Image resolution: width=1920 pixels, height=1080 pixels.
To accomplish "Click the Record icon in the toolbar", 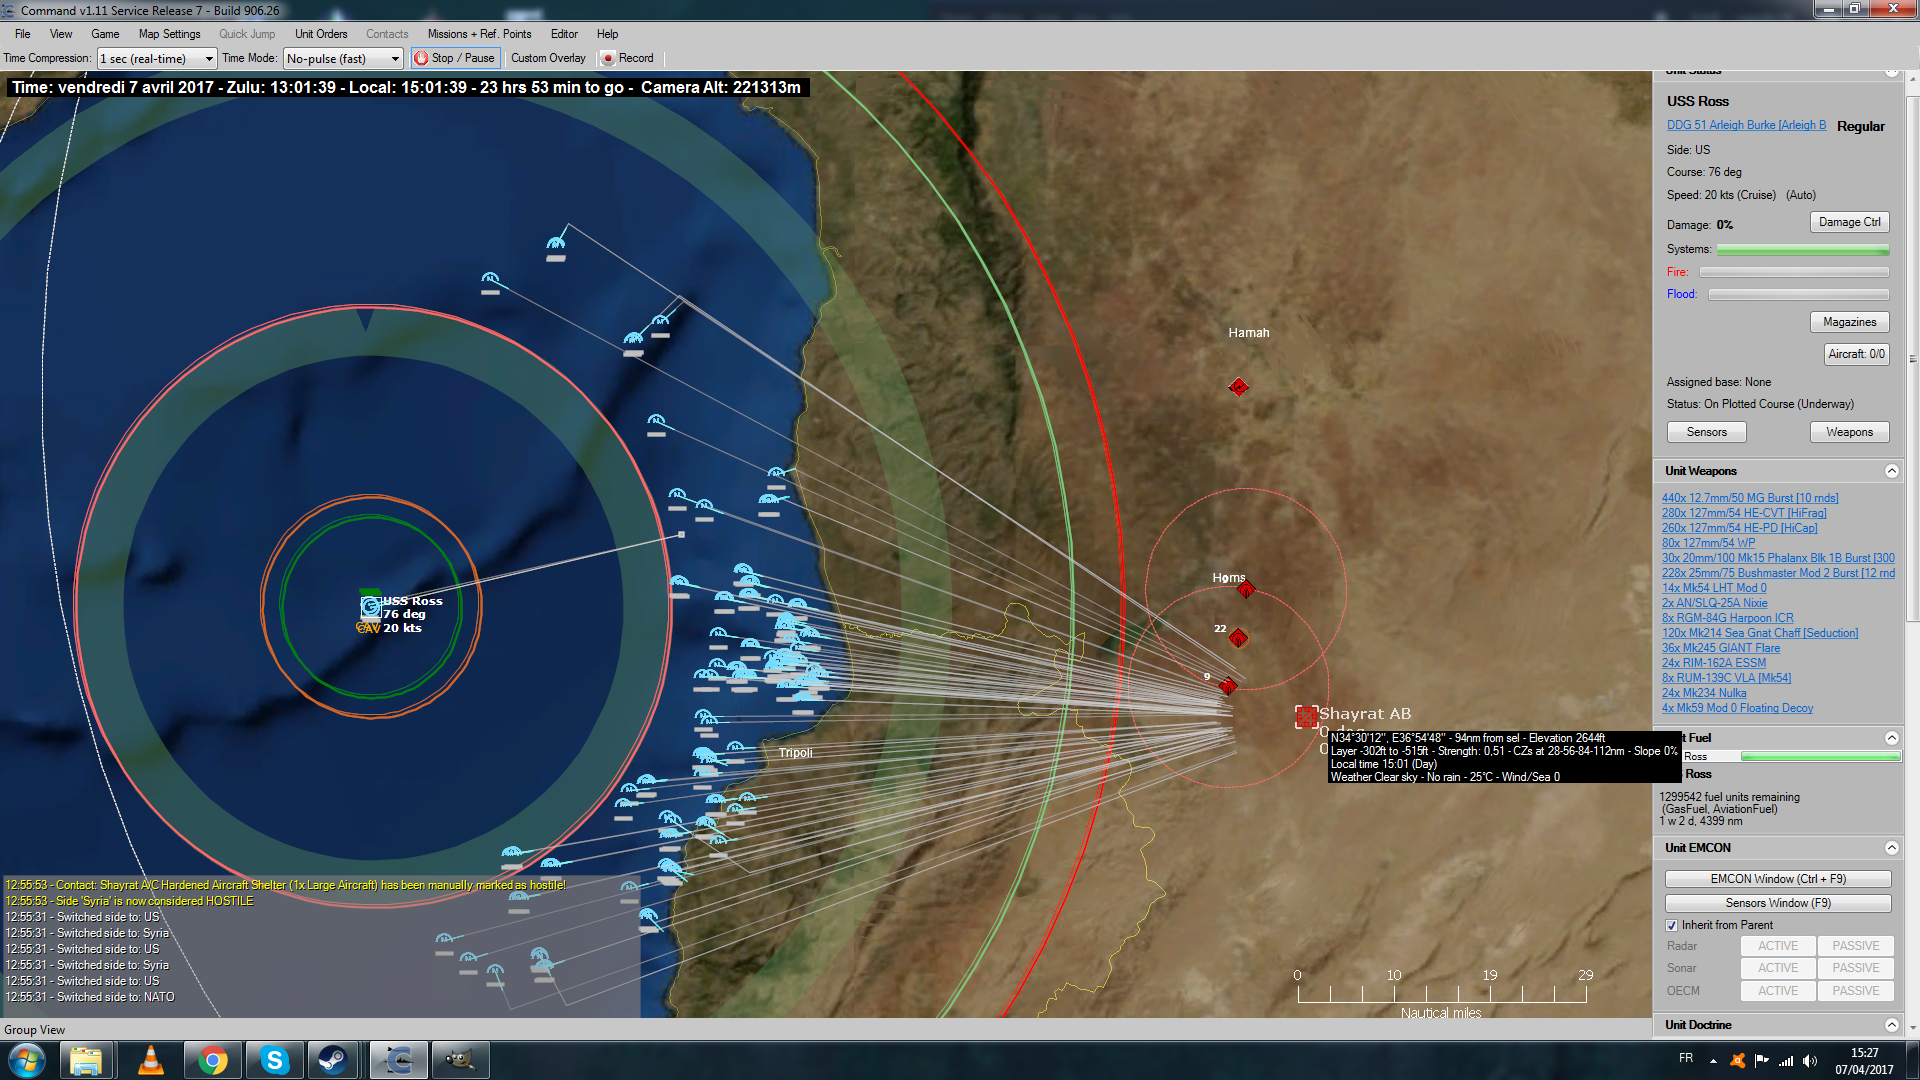I will 607,59.
